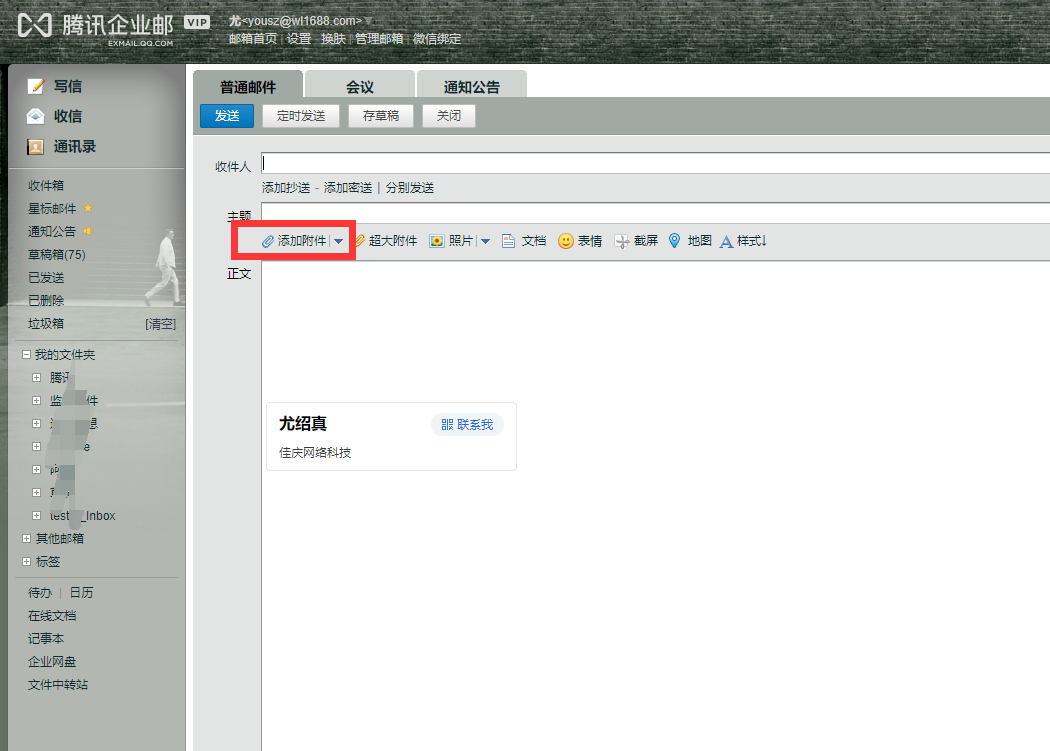This screenshot has width=1050, height=751.
Task: Expand the folder ending in _Inbox
Action: (37, 515)
